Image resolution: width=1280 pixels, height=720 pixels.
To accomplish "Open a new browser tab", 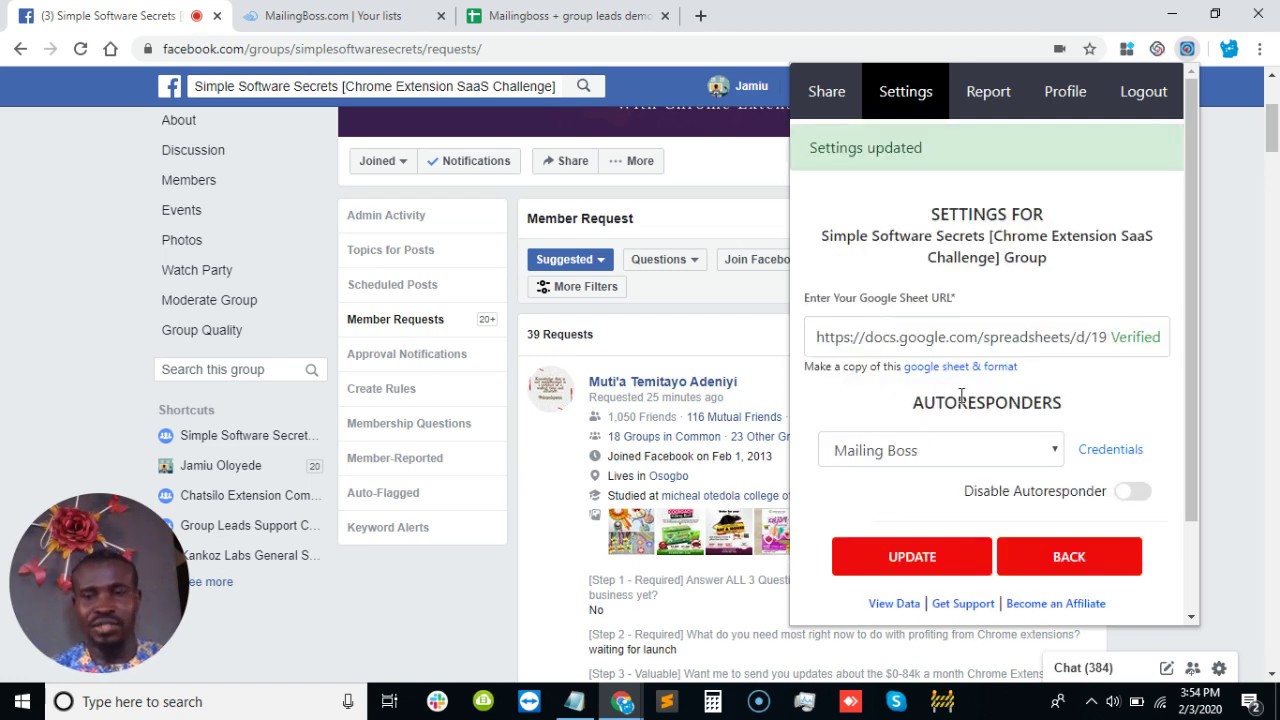I will [x=701, y=16].
